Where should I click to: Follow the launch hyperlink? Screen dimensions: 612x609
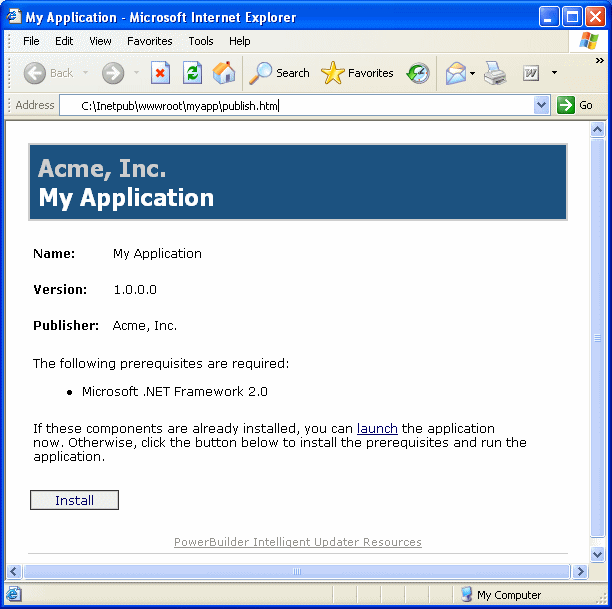click(377, 429)
